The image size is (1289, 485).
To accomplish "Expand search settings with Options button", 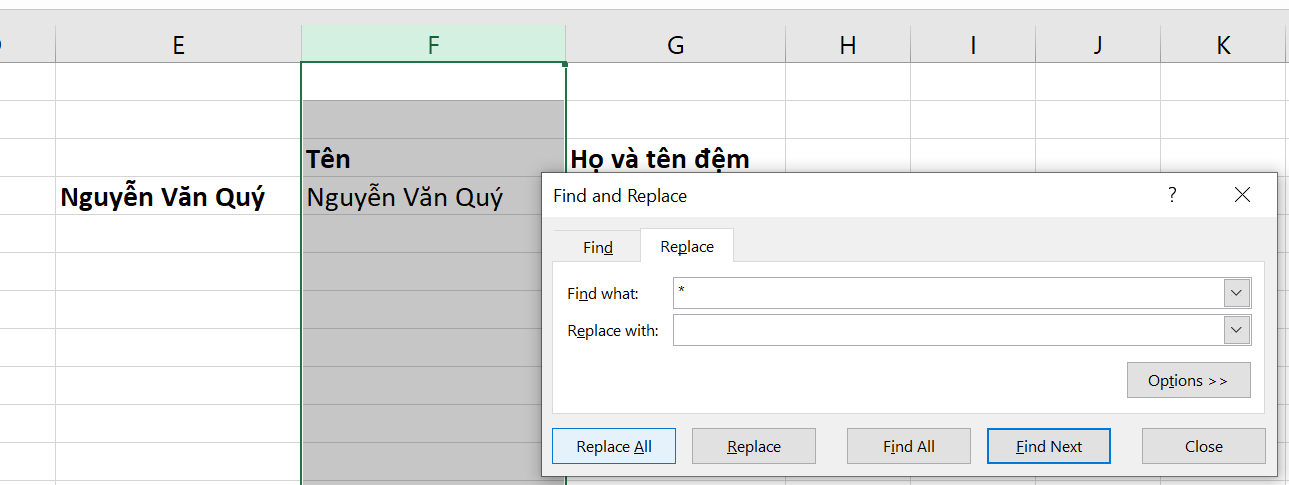I will (x=1188, y=380).
